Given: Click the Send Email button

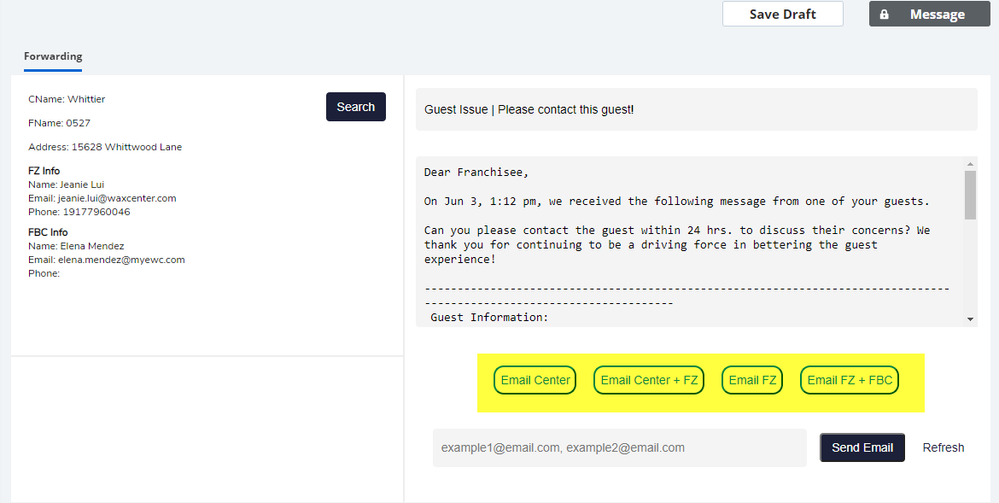Looking at the screenshot, I should (x=862, y=448).
